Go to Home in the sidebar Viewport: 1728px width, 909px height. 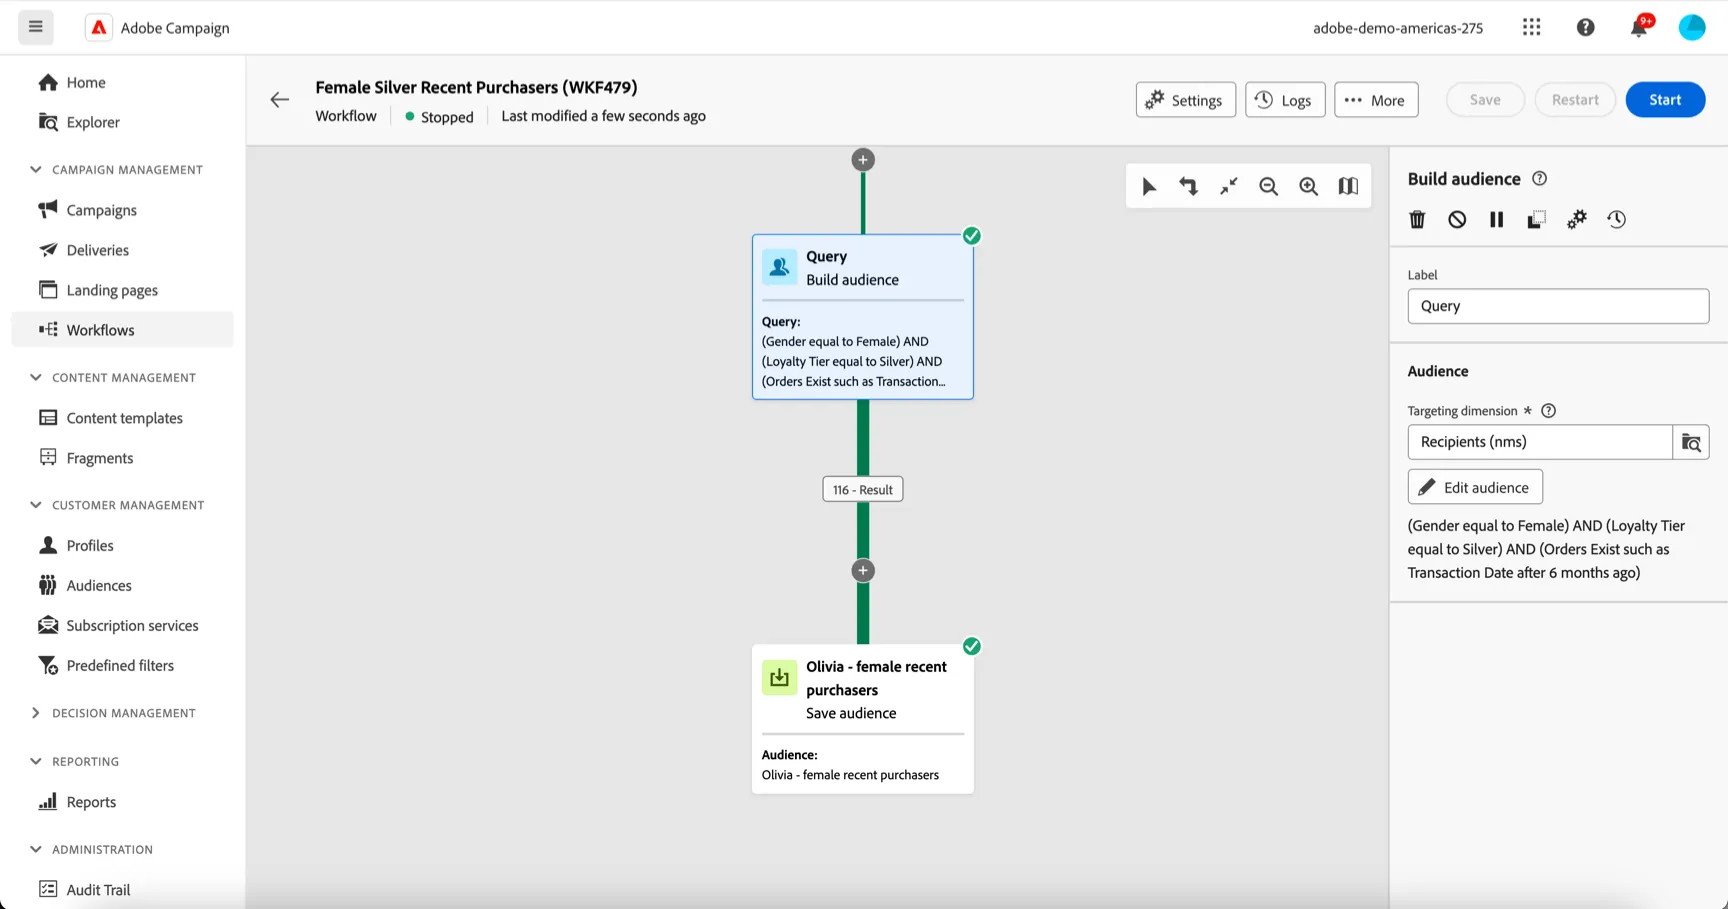(x=122, y=82)
